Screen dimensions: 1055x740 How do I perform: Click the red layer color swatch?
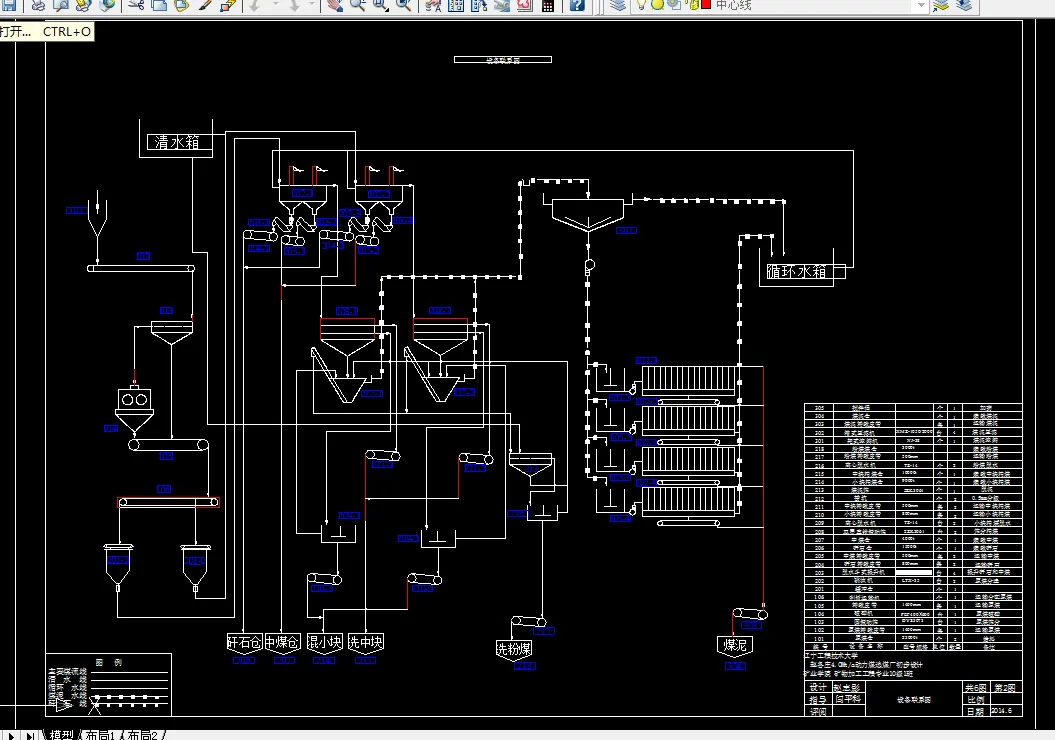(706, 4)
